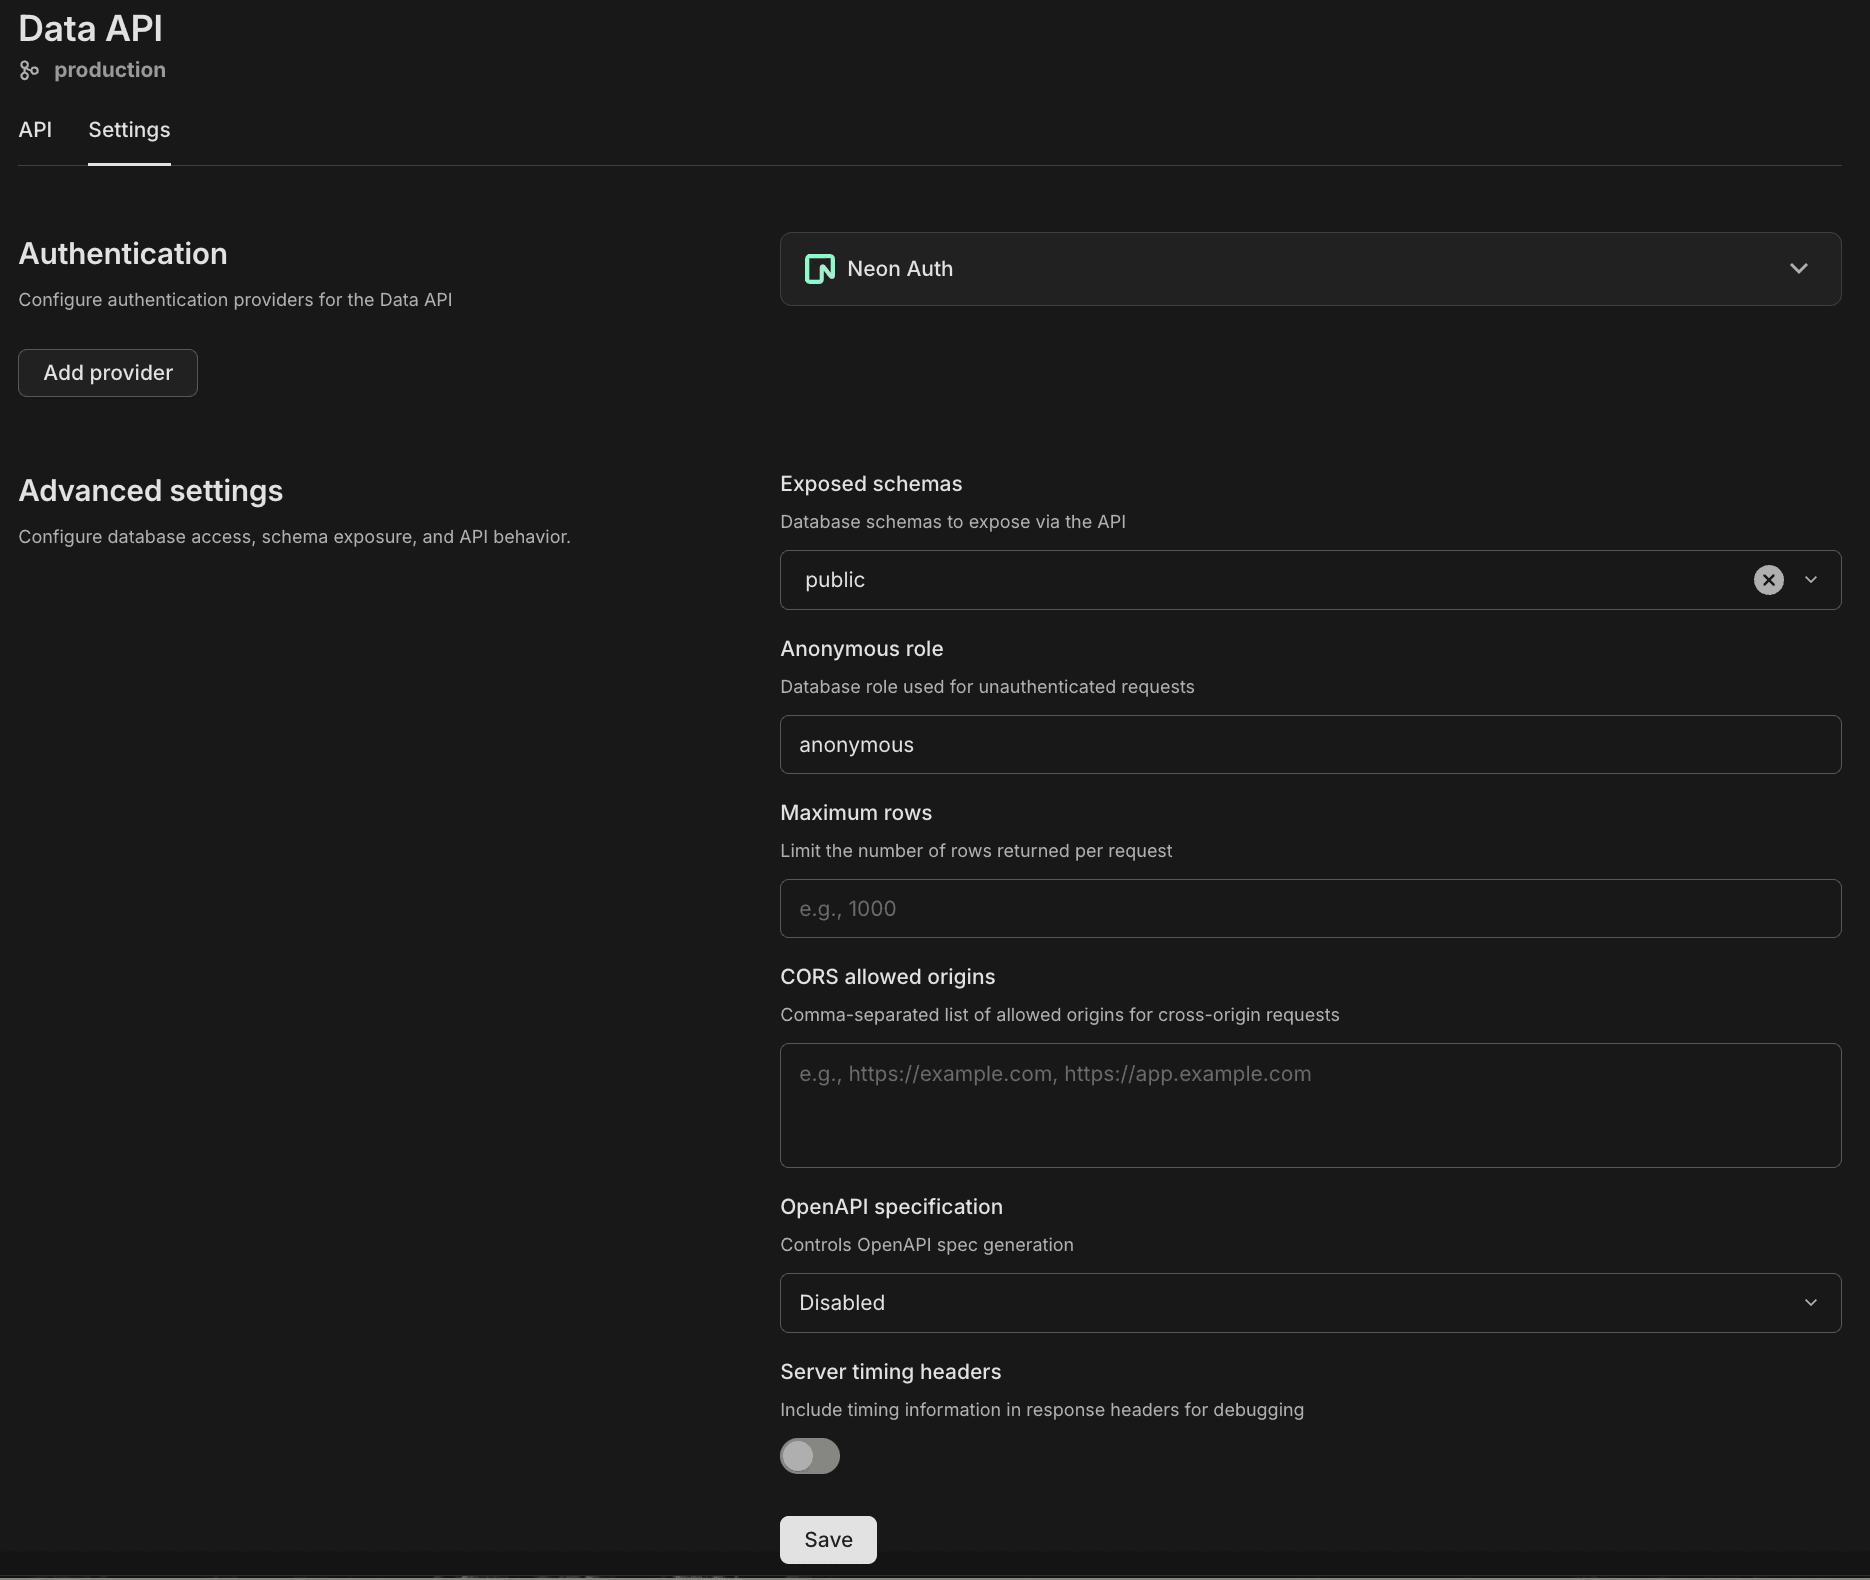Remove the public schema with its x icon
The height and width of the screenshot is (1580, 1870).
click(1768, 580)
